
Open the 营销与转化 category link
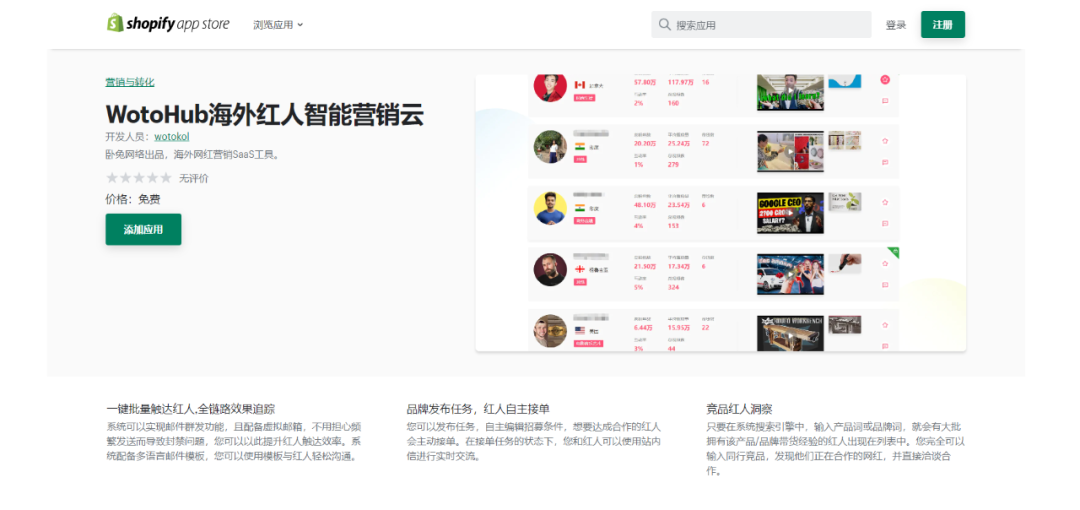click(x=129, y=82)
